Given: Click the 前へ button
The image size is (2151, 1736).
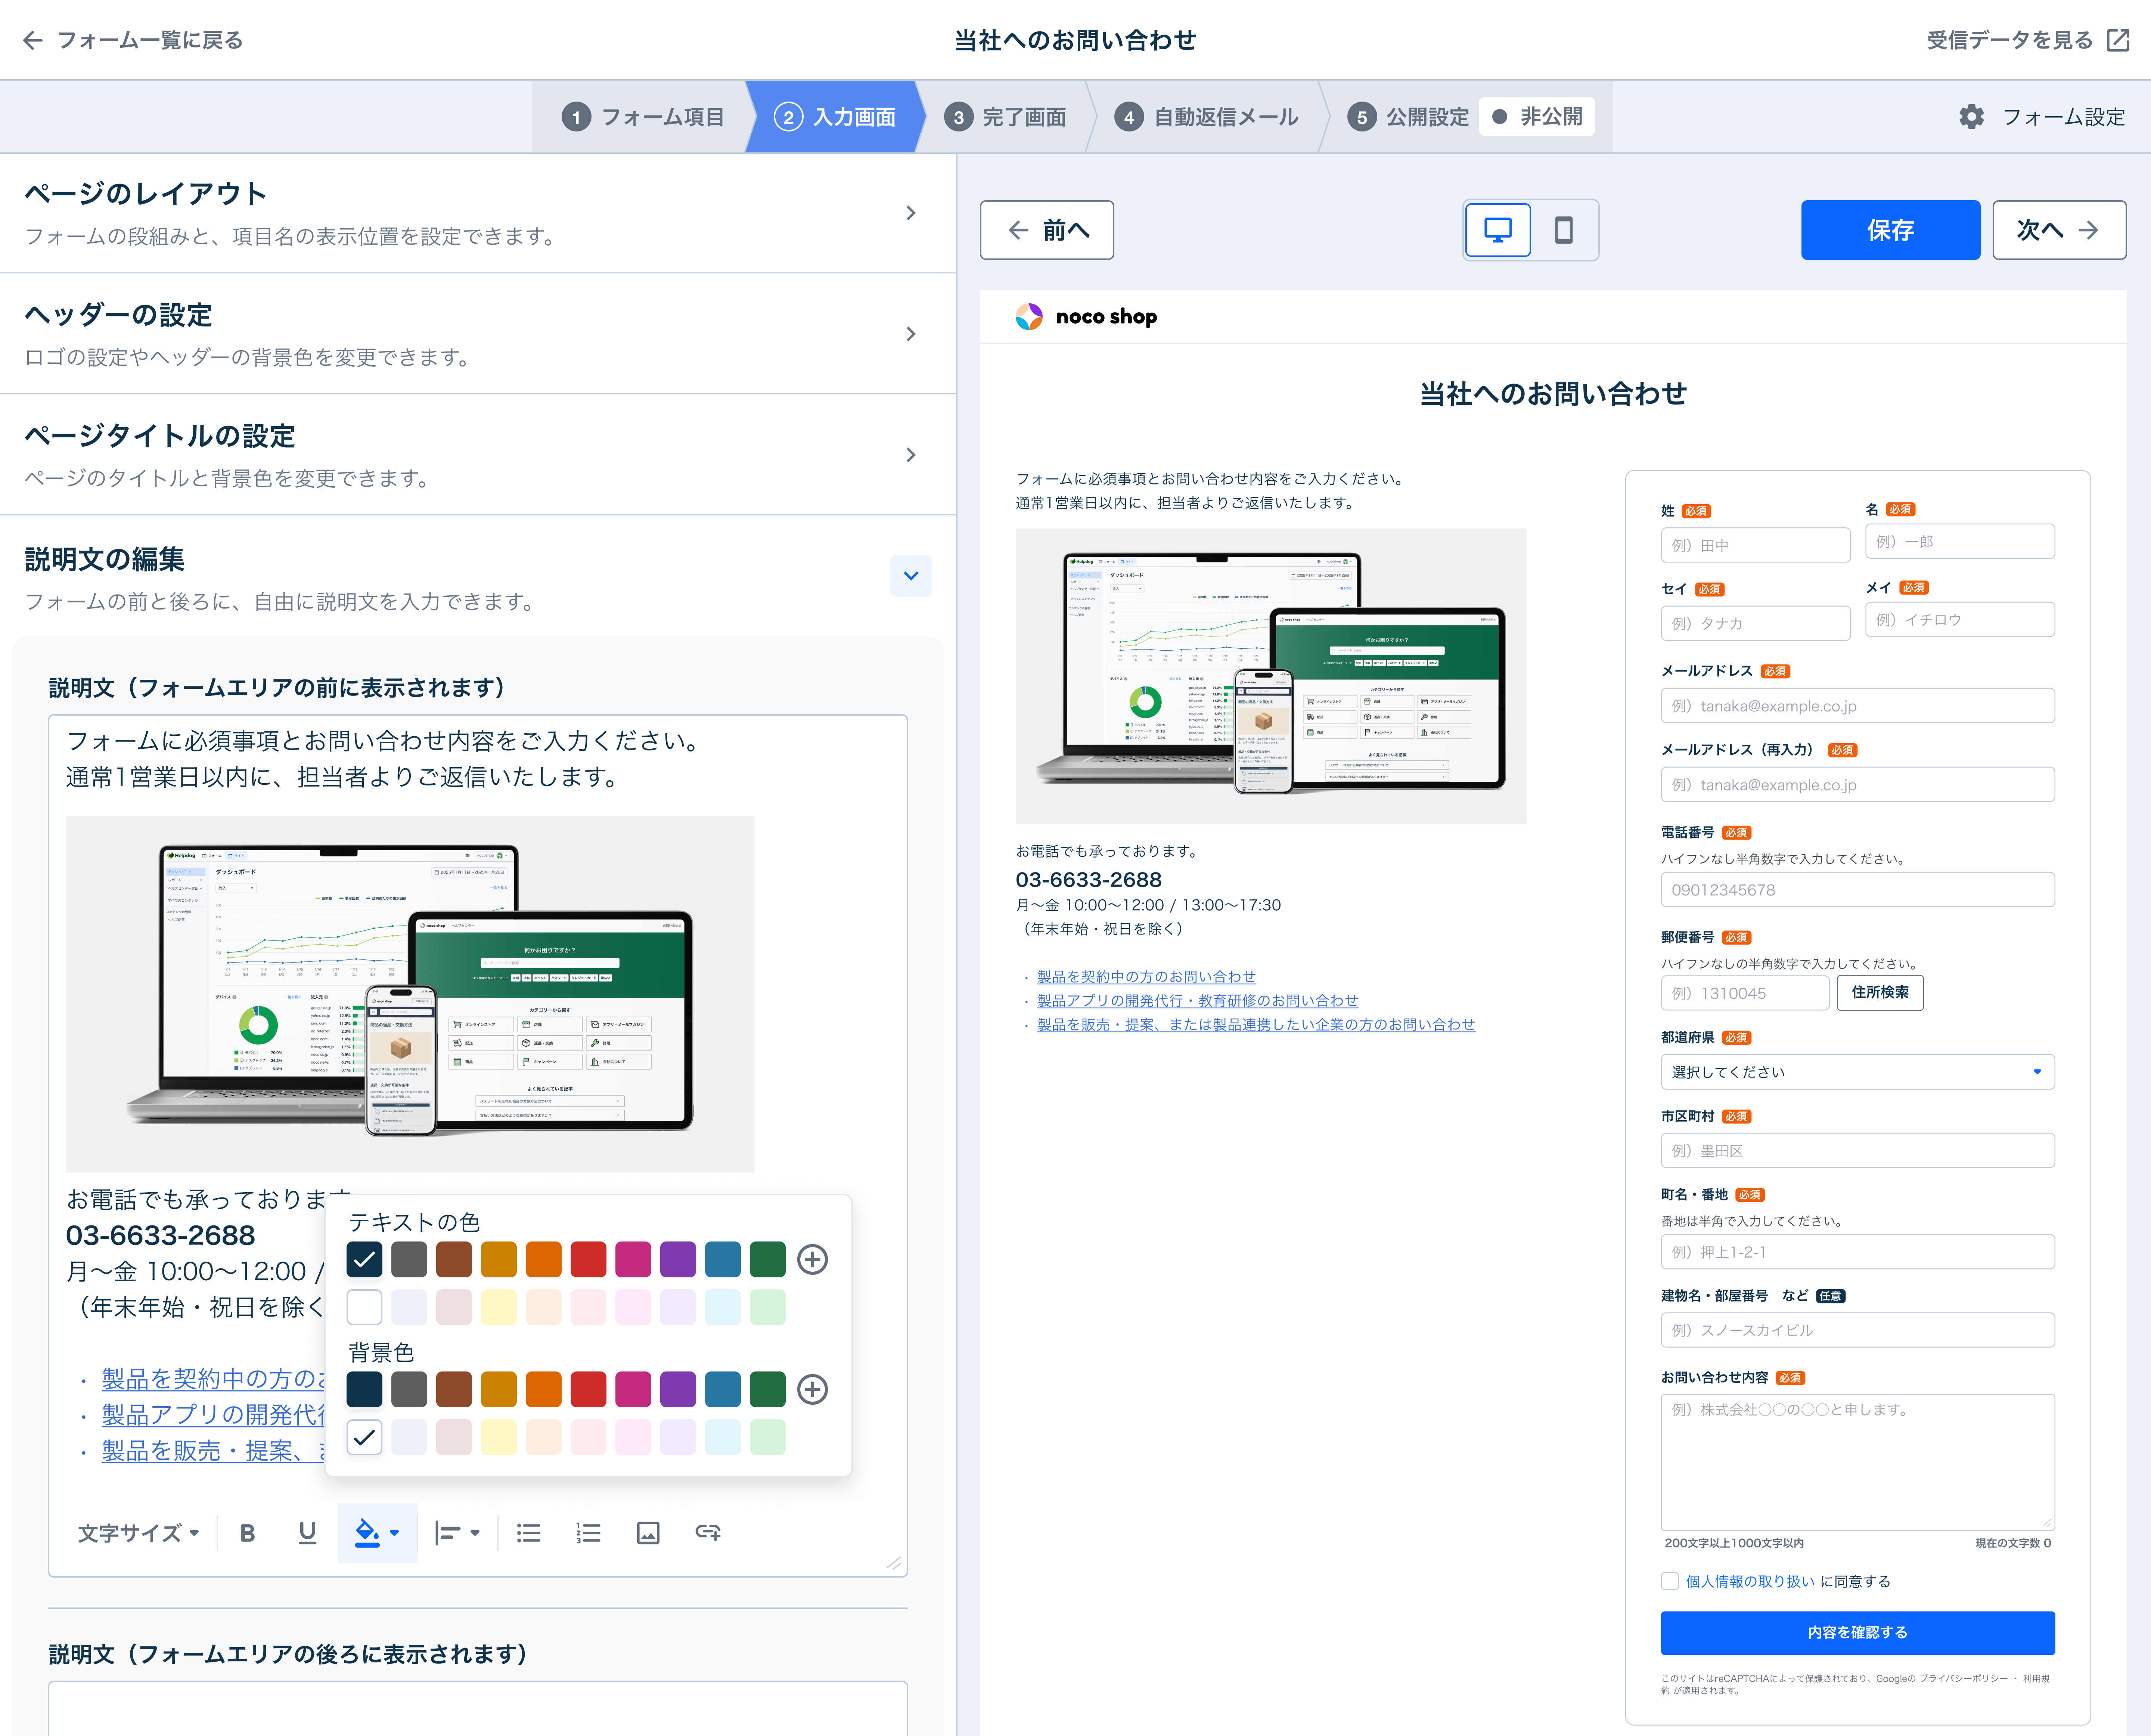Looking at the screenshot, I should point(1047,230).
